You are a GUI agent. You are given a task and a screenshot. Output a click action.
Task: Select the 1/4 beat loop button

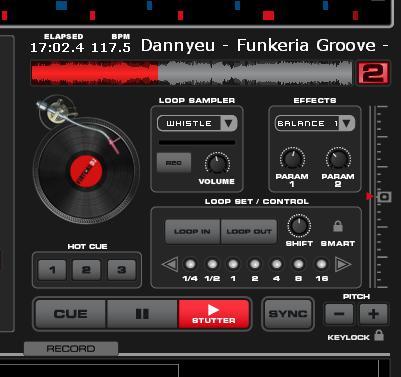click(x=190, y=264)
